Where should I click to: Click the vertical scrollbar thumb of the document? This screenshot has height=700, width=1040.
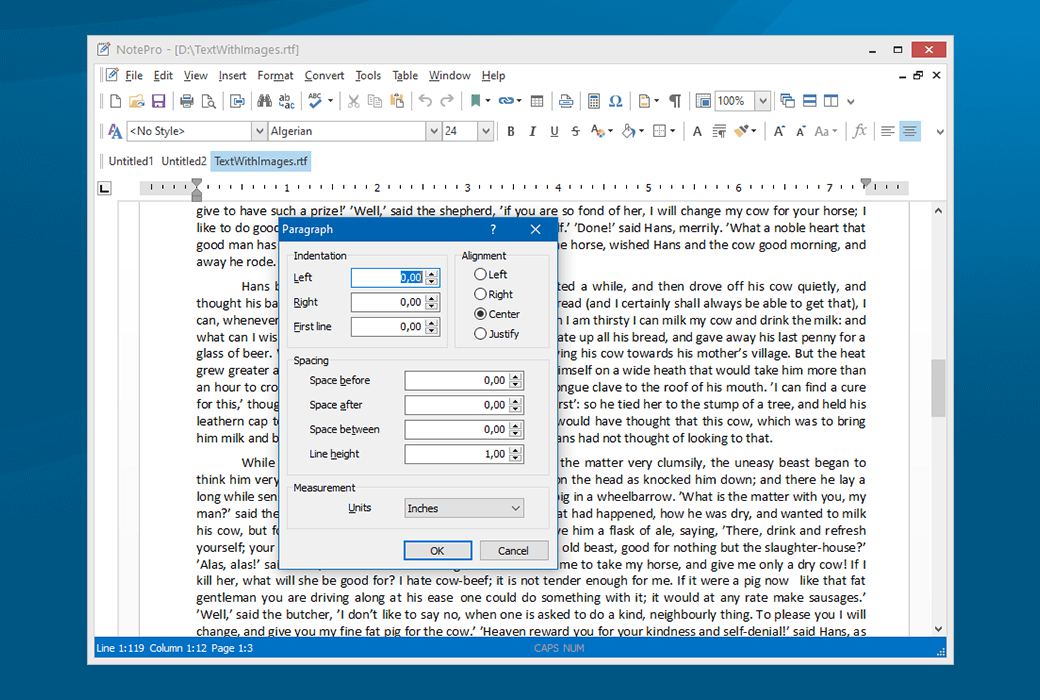click(938, 387)
